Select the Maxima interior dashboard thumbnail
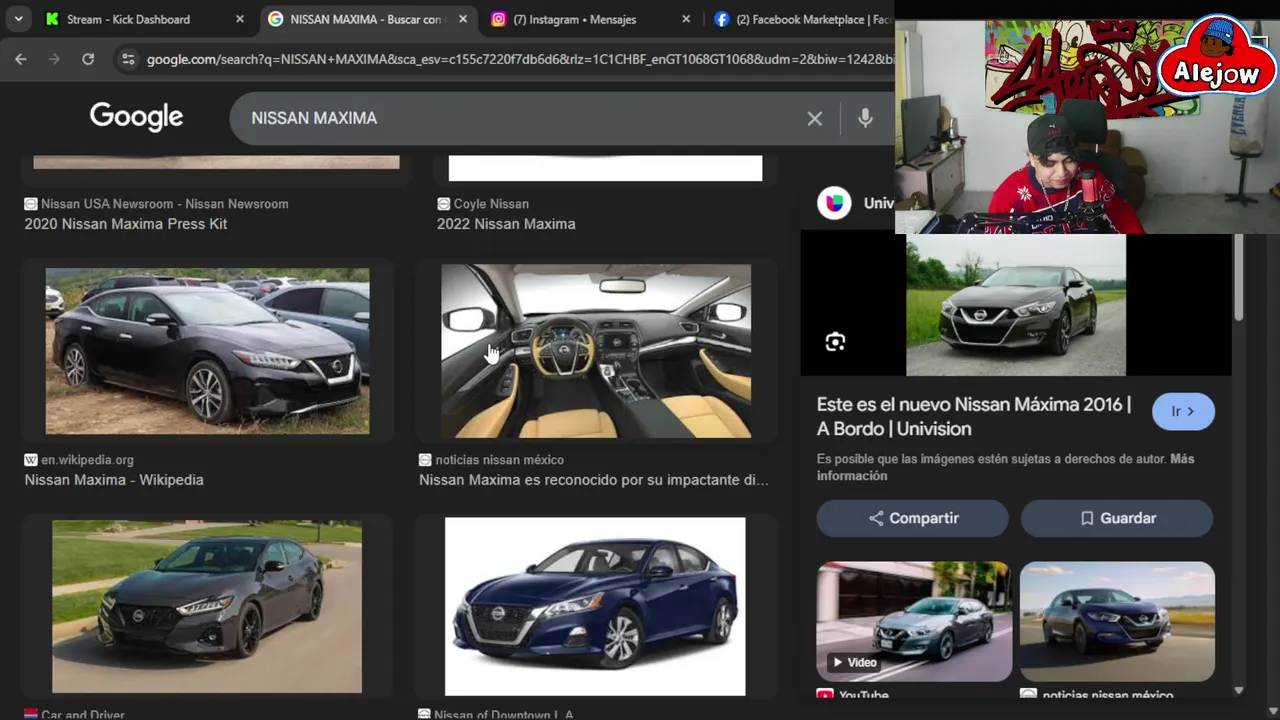This screenshot has width=1280, height=720. [596, 351]
